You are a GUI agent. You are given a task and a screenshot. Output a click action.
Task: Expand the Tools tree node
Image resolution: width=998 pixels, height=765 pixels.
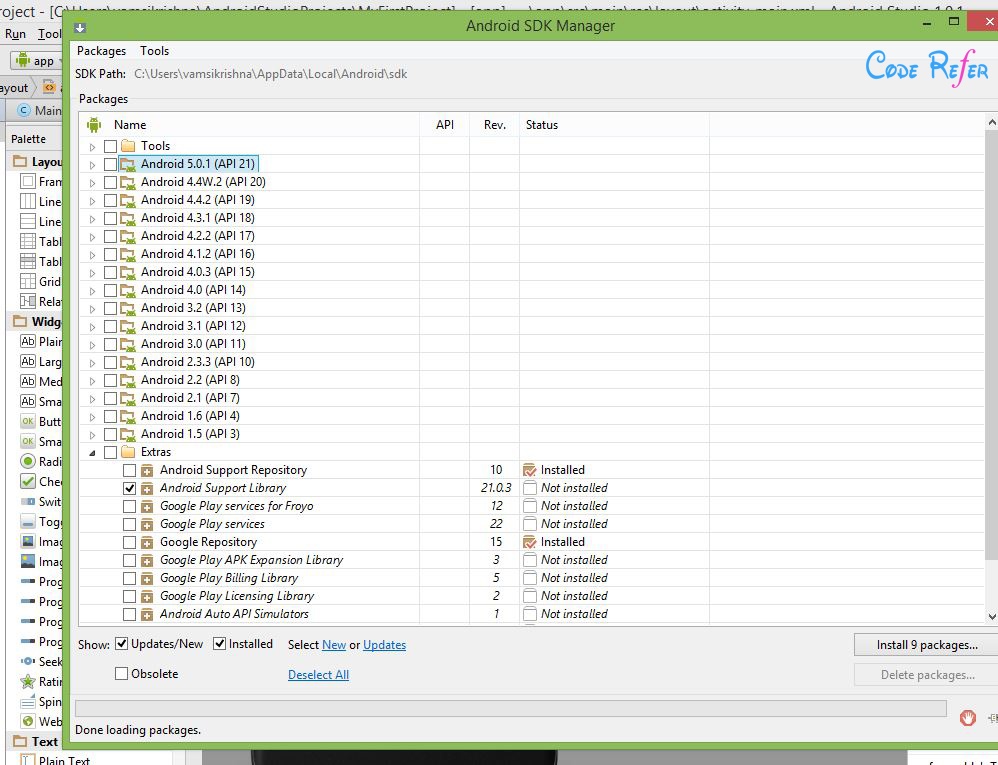tap(92, 147)
